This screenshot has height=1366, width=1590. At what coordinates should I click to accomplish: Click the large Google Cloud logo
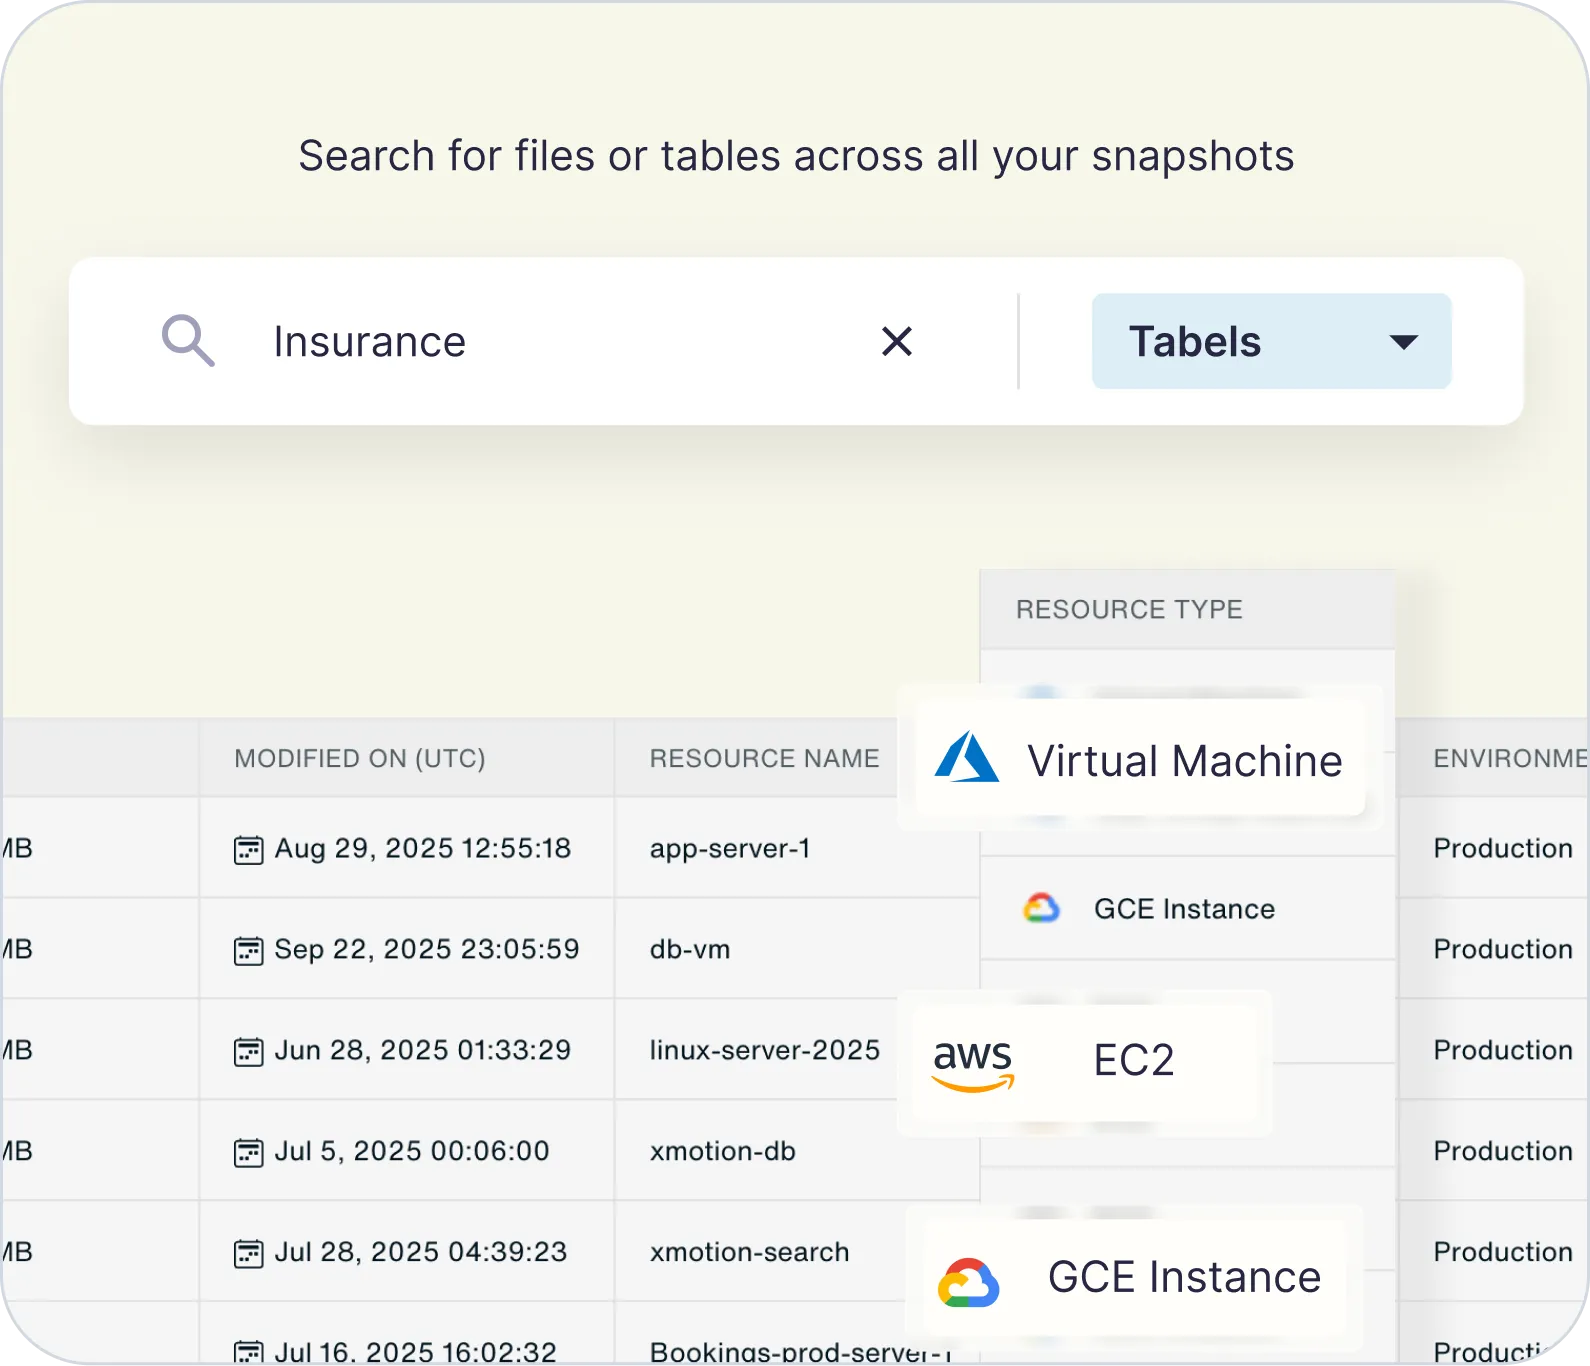pyautogui.click(x=968, y=1282)
